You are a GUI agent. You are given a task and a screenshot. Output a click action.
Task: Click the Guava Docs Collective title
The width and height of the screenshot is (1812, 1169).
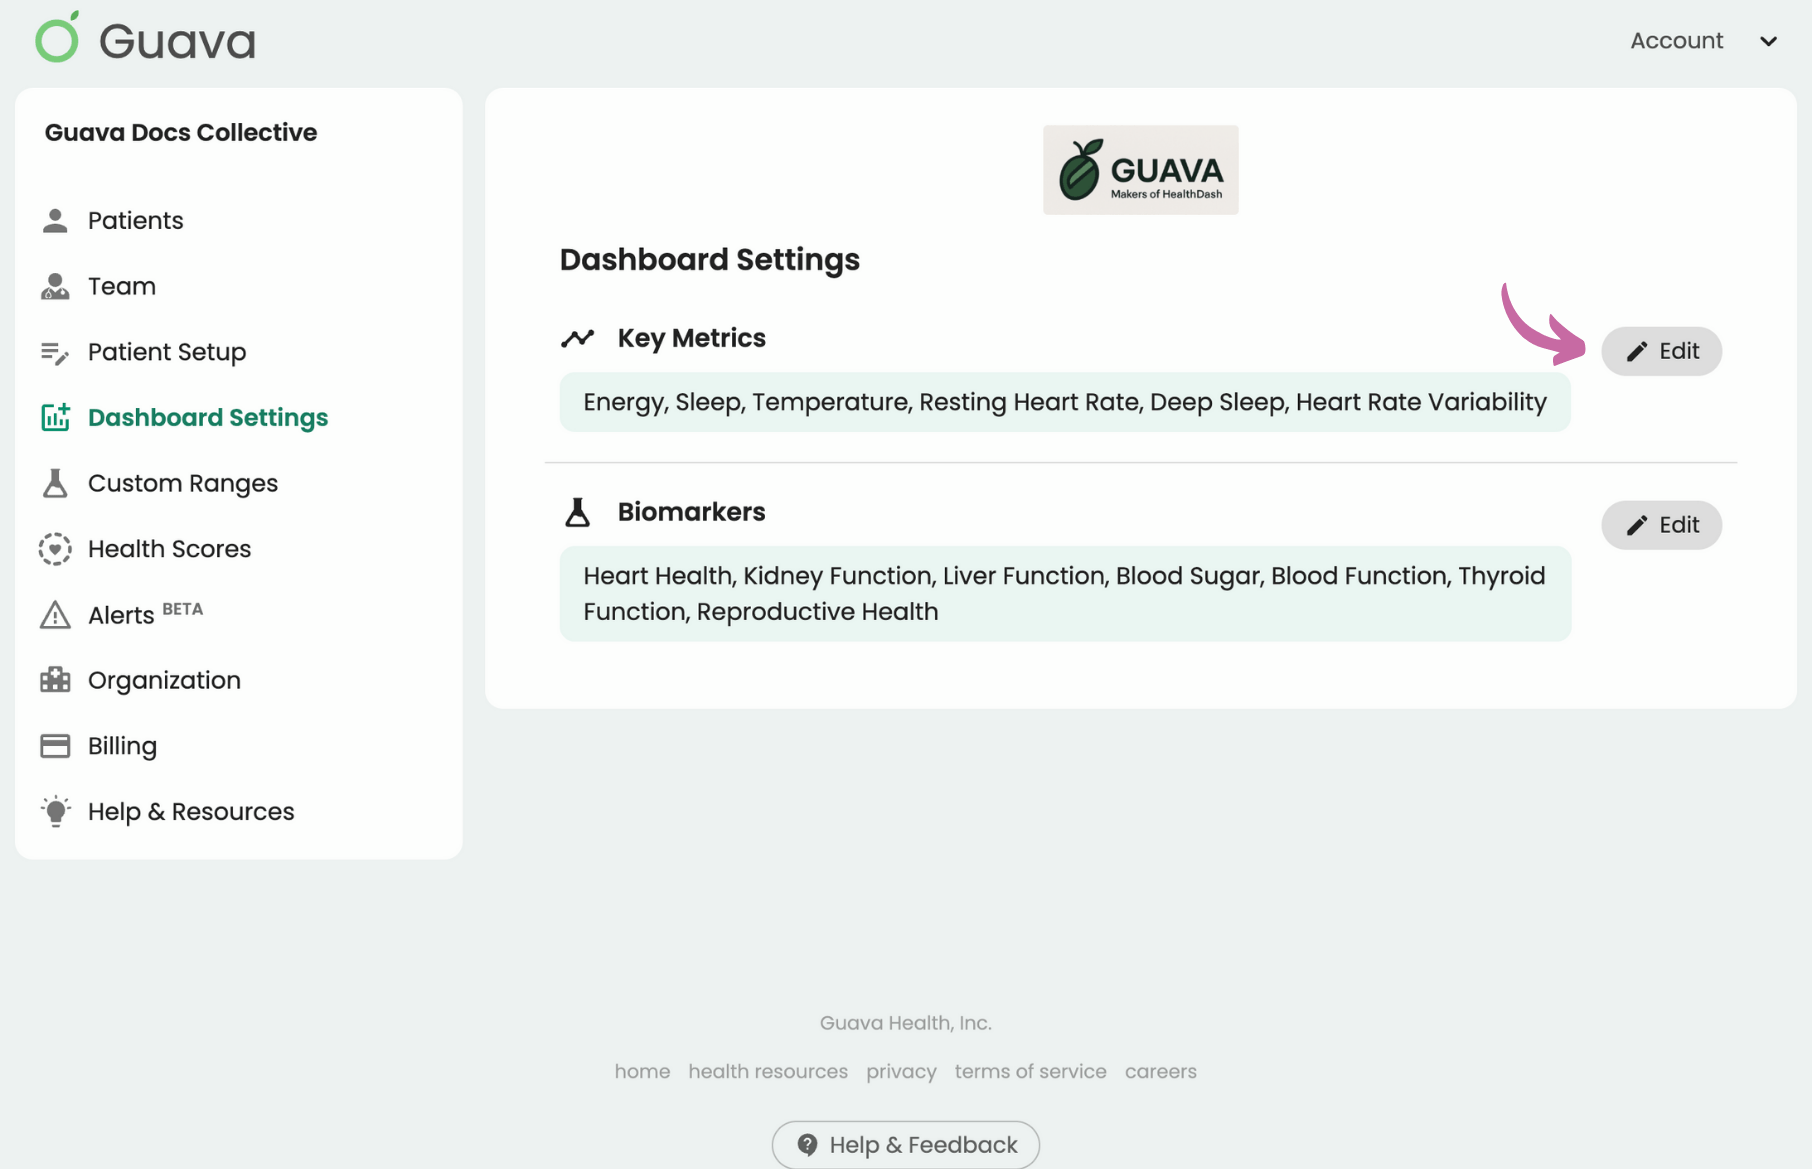point(180,132)
